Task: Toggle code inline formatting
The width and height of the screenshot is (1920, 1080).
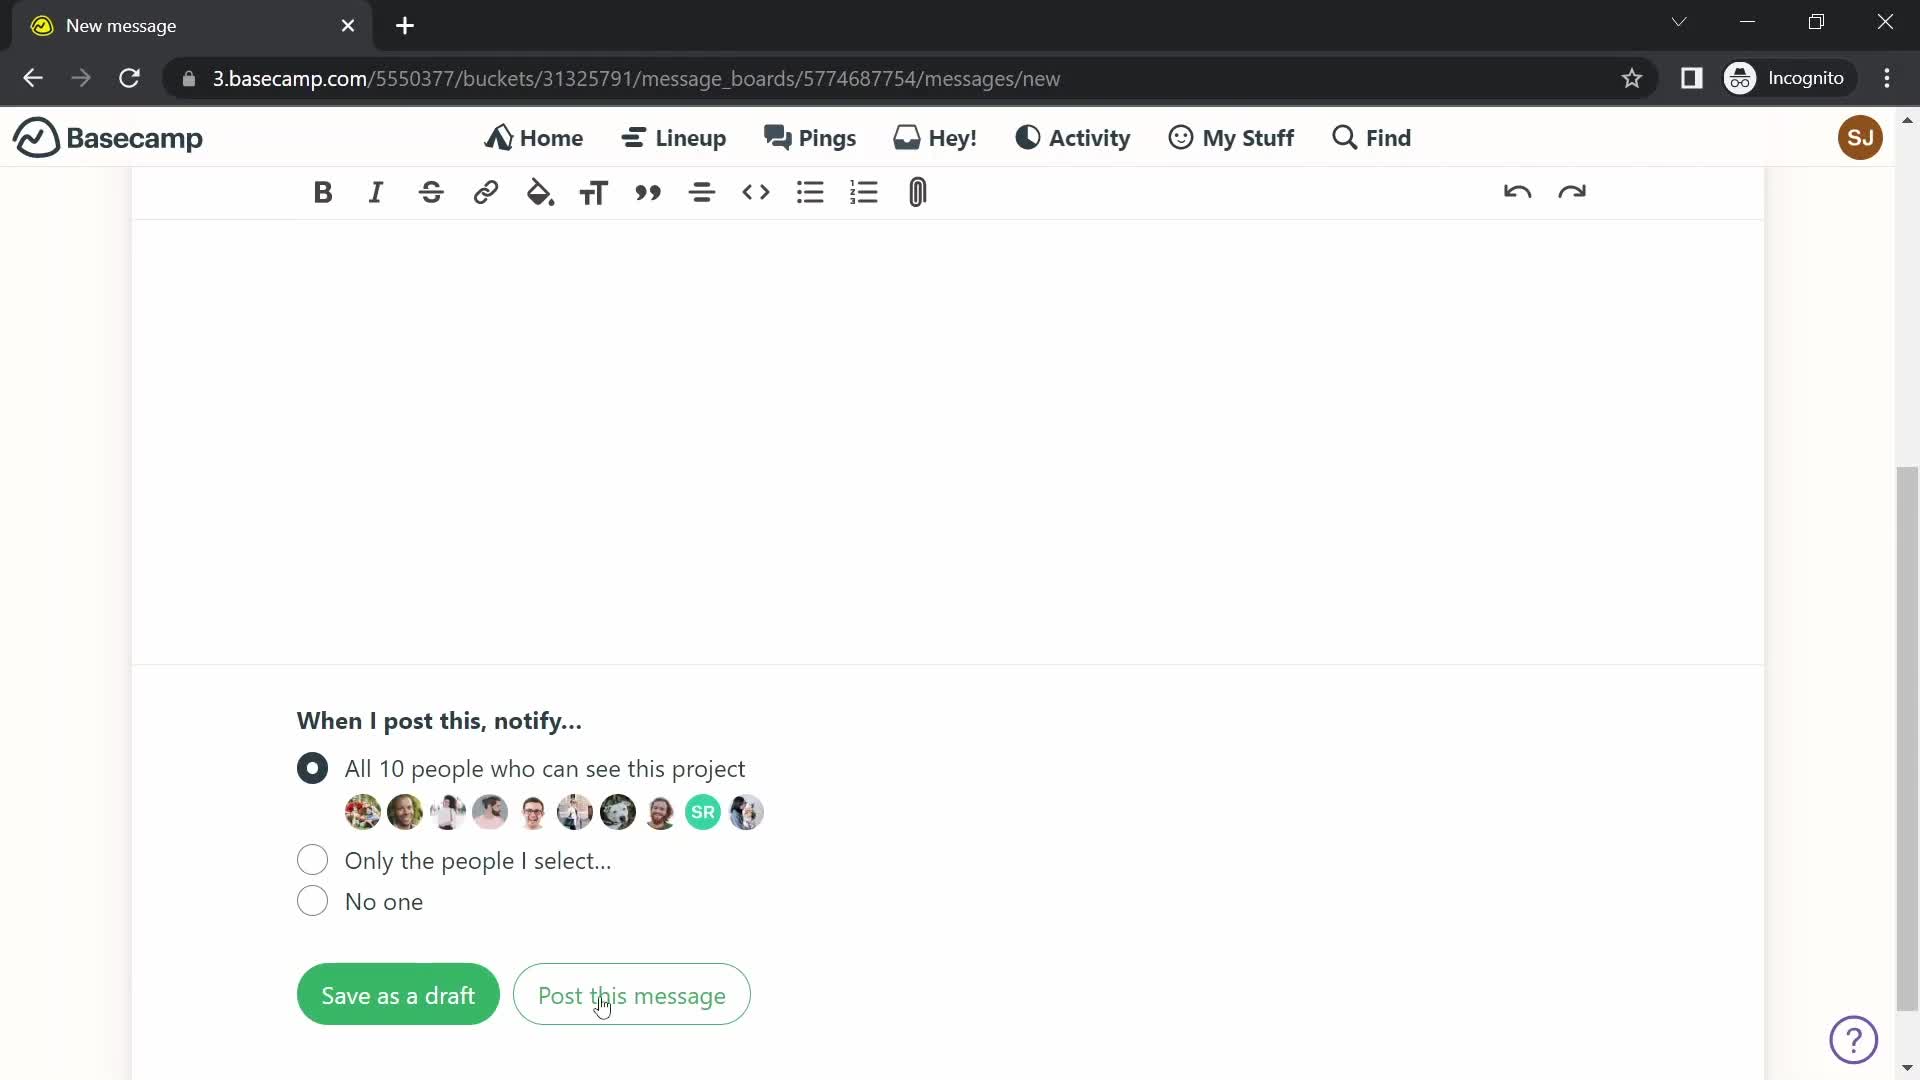Action: [x=756, y=193]
